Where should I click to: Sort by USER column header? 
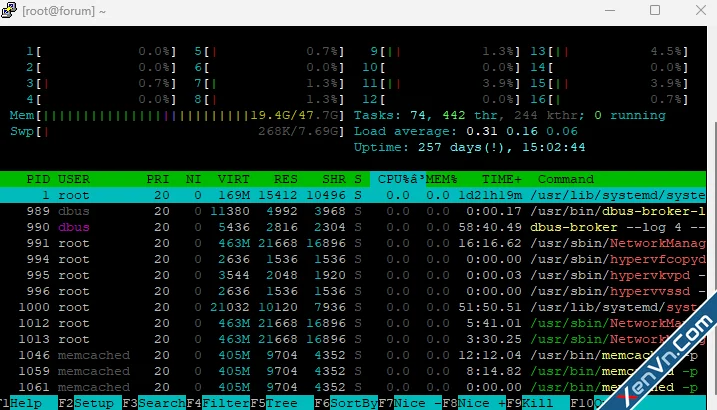point(74,179)
